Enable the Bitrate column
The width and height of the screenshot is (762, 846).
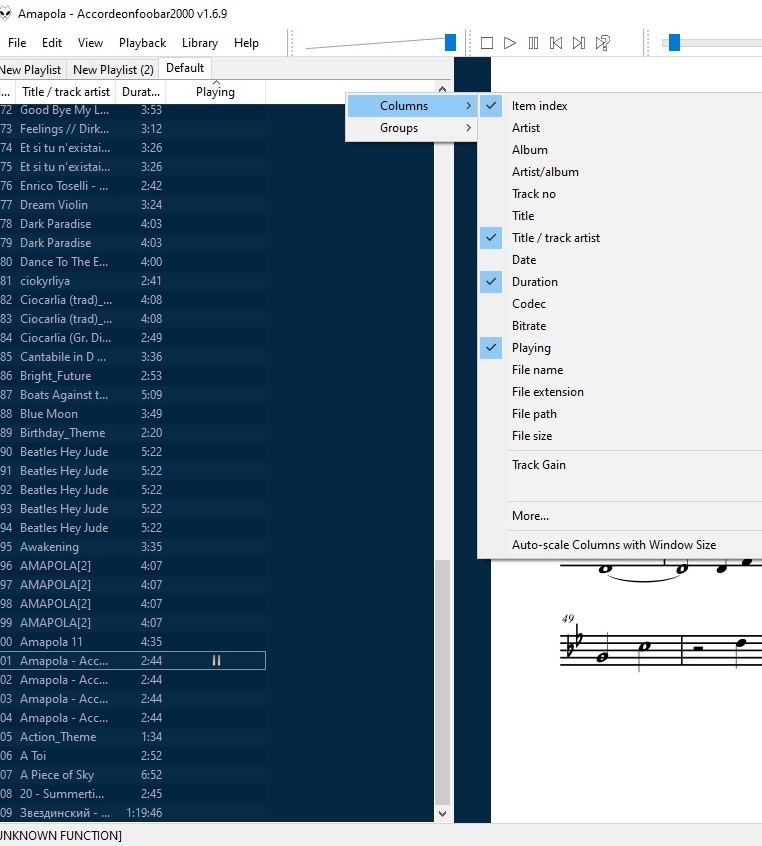(529, 326)
